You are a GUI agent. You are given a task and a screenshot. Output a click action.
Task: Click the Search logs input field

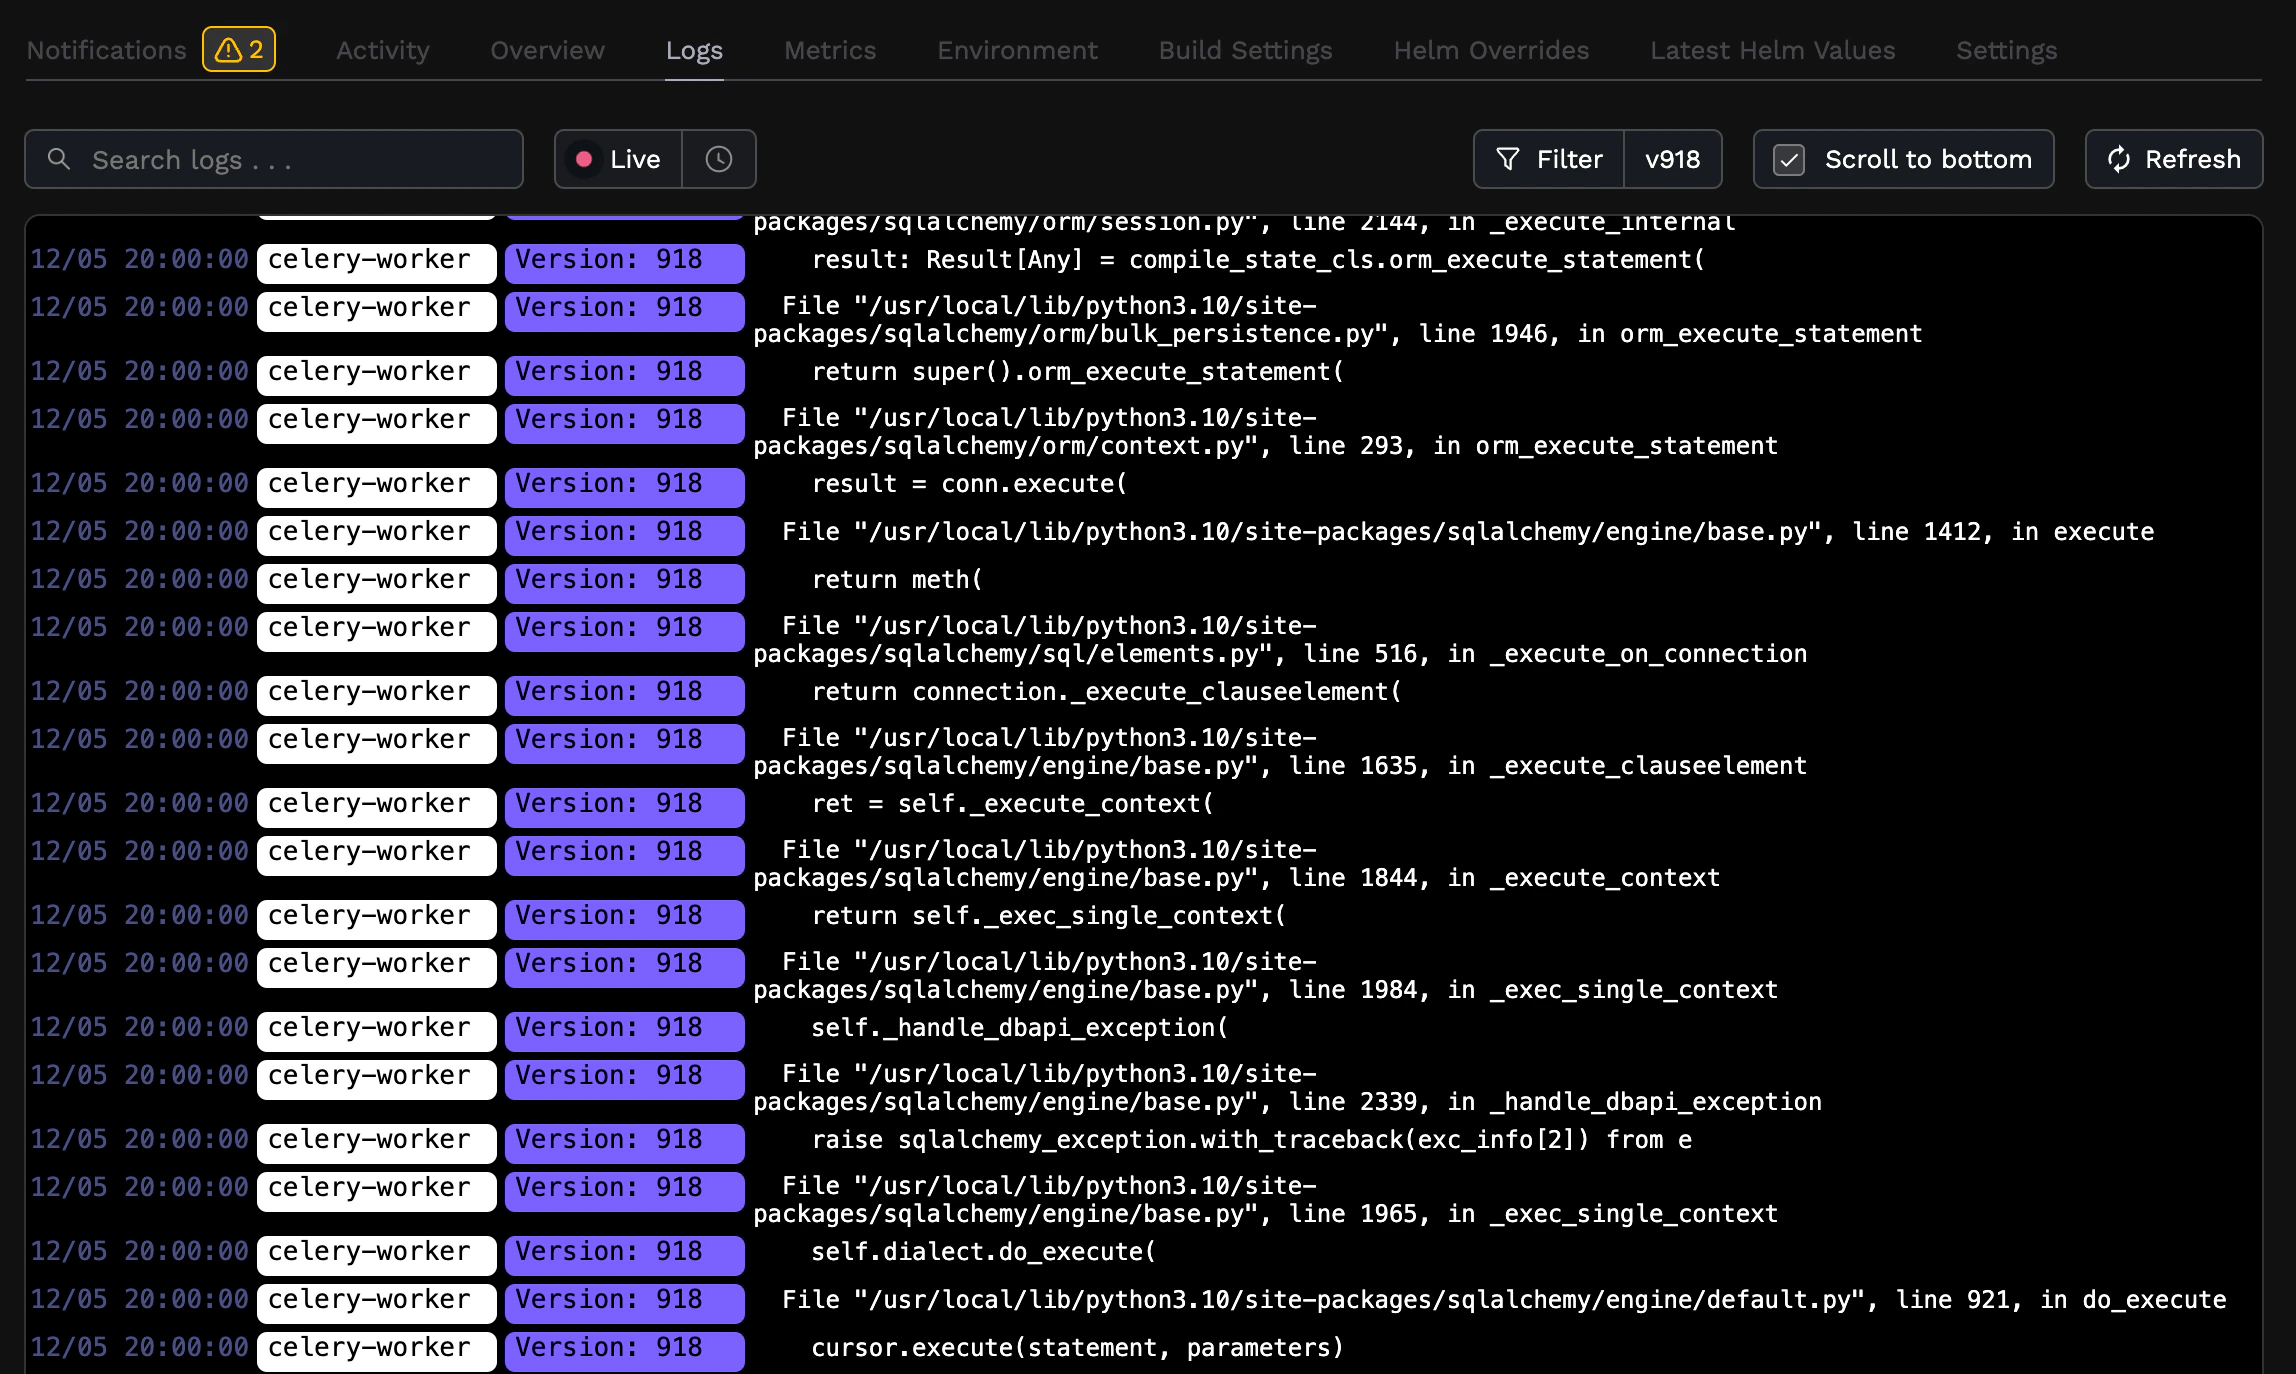coord(273,159)
